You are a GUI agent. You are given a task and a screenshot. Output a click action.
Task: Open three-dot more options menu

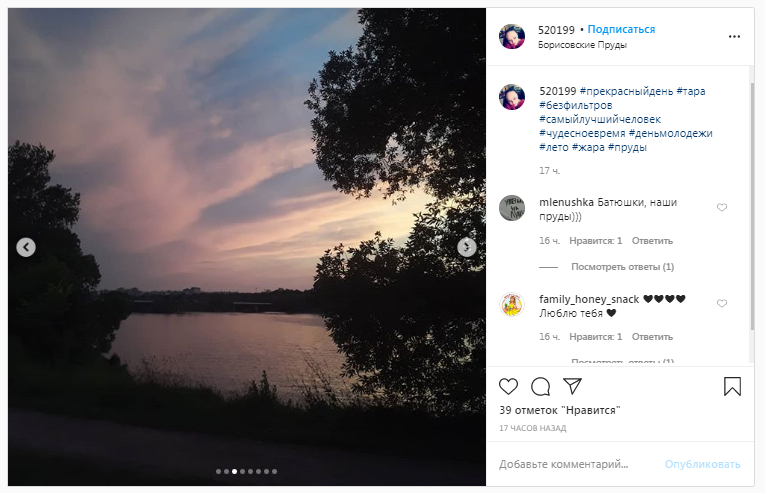click(x=734, y=36)
